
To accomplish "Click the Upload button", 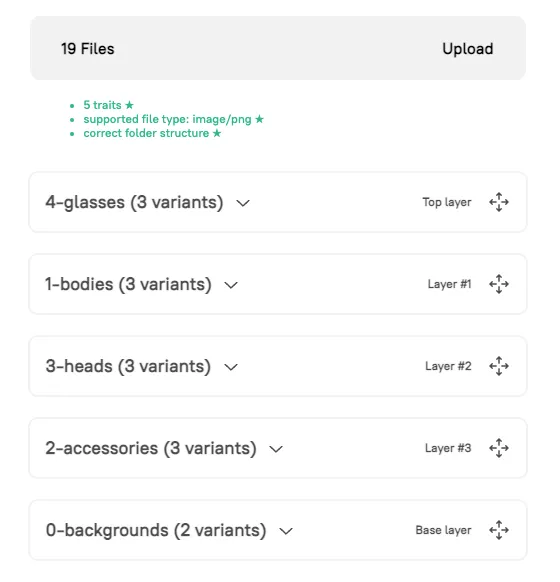I will tap(468, 49).
